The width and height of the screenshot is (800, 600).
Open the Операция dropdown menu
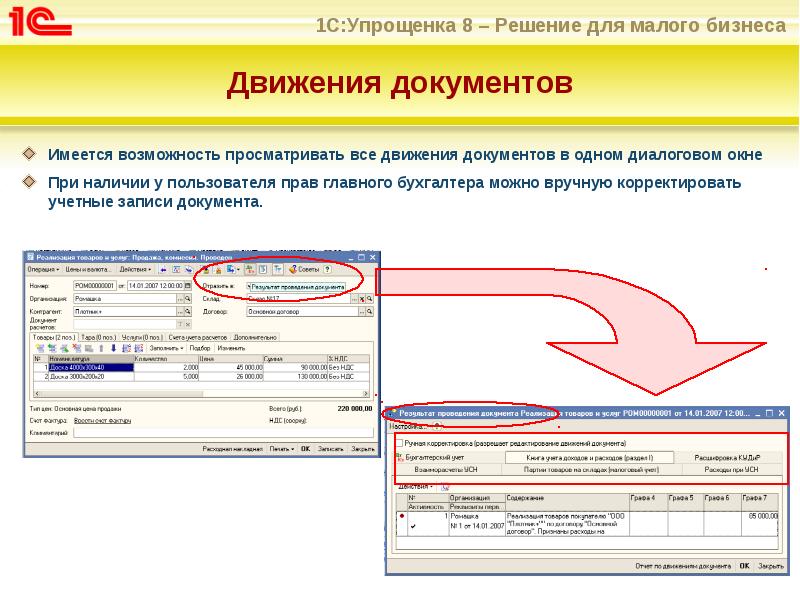pos(43,269)
